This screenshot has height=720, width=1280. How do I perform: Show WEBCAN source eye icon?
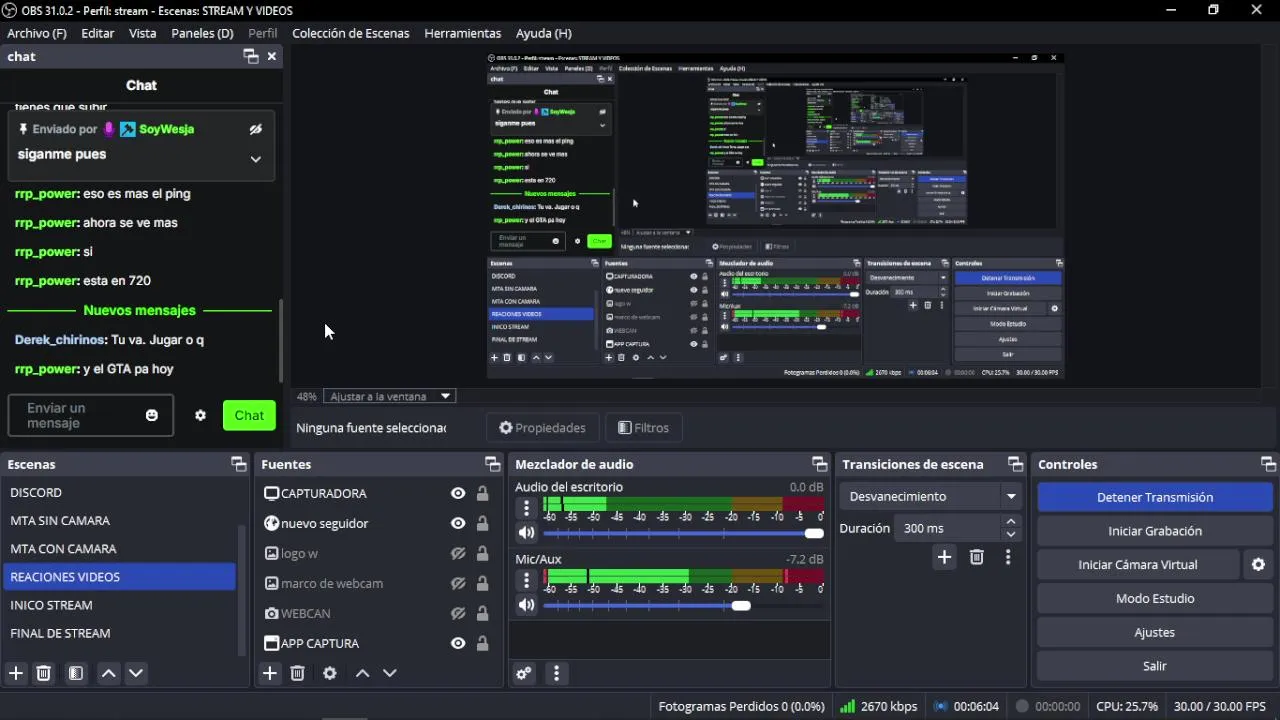458,613
